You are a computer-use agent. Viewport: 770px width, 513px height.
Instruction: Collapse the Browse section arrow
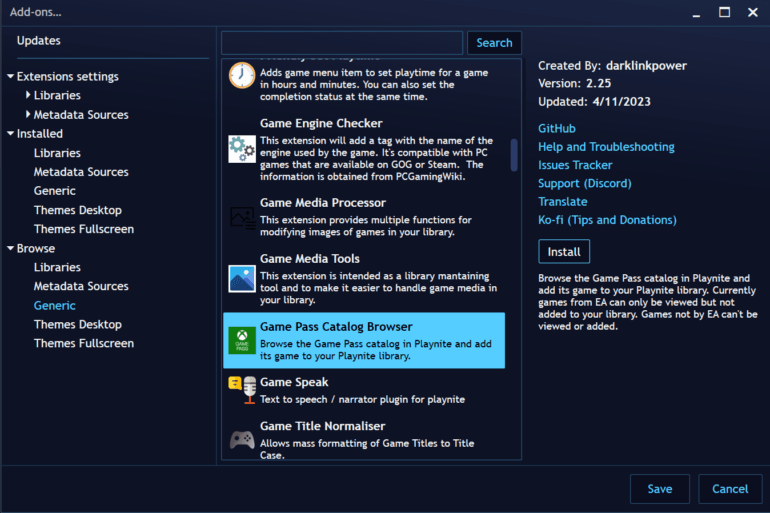tap(10, 248)
